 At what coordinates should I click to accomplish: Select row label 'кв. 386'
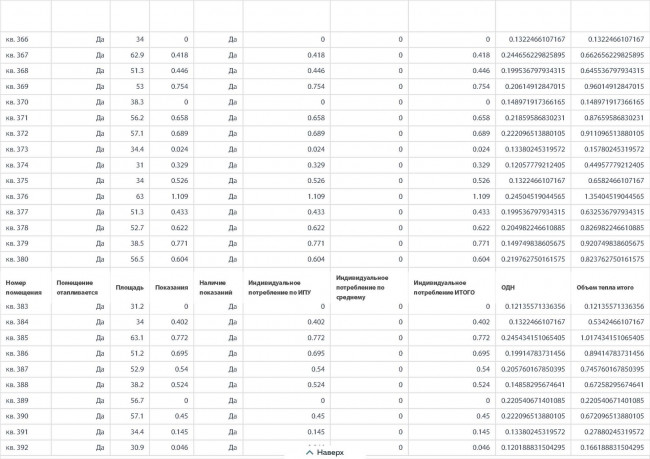(x=17, y=353)
